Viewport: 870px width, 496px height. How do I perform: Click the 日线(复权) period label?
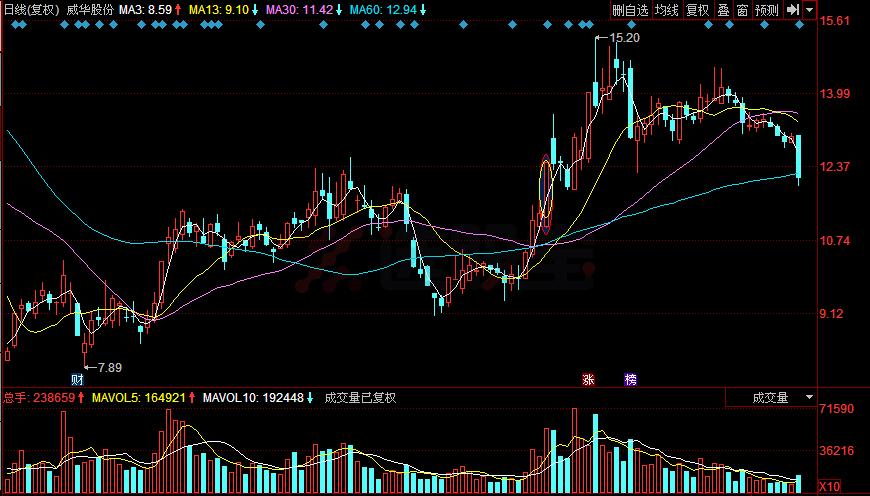point(31,9)
